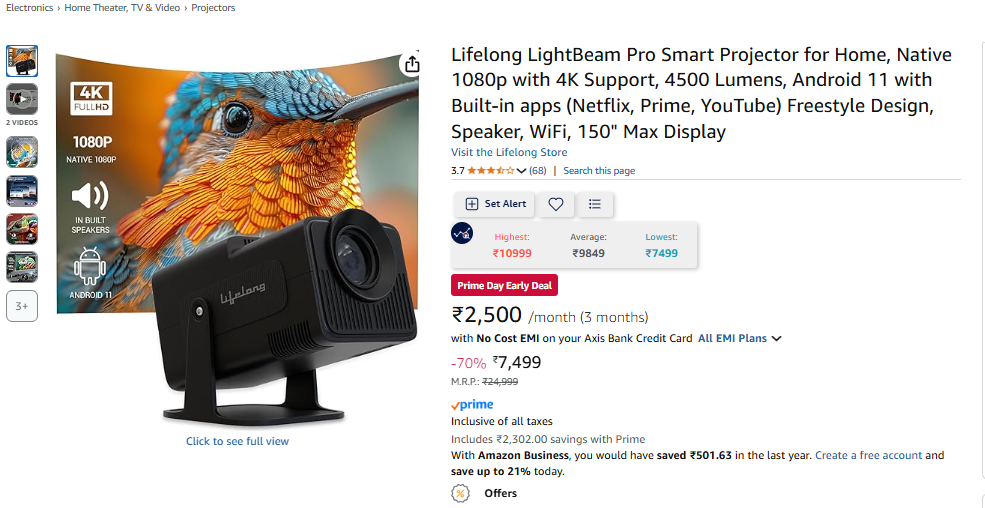This screenshot has height=508, width=985.
Task: Open the 68 ratings count link
Action: tap(538, 171)
